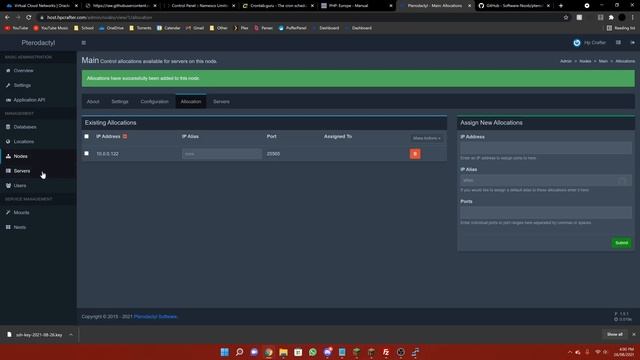Open Locations in the sidebar
Screen dimensions: 640x360
click(x=24, y=142)
